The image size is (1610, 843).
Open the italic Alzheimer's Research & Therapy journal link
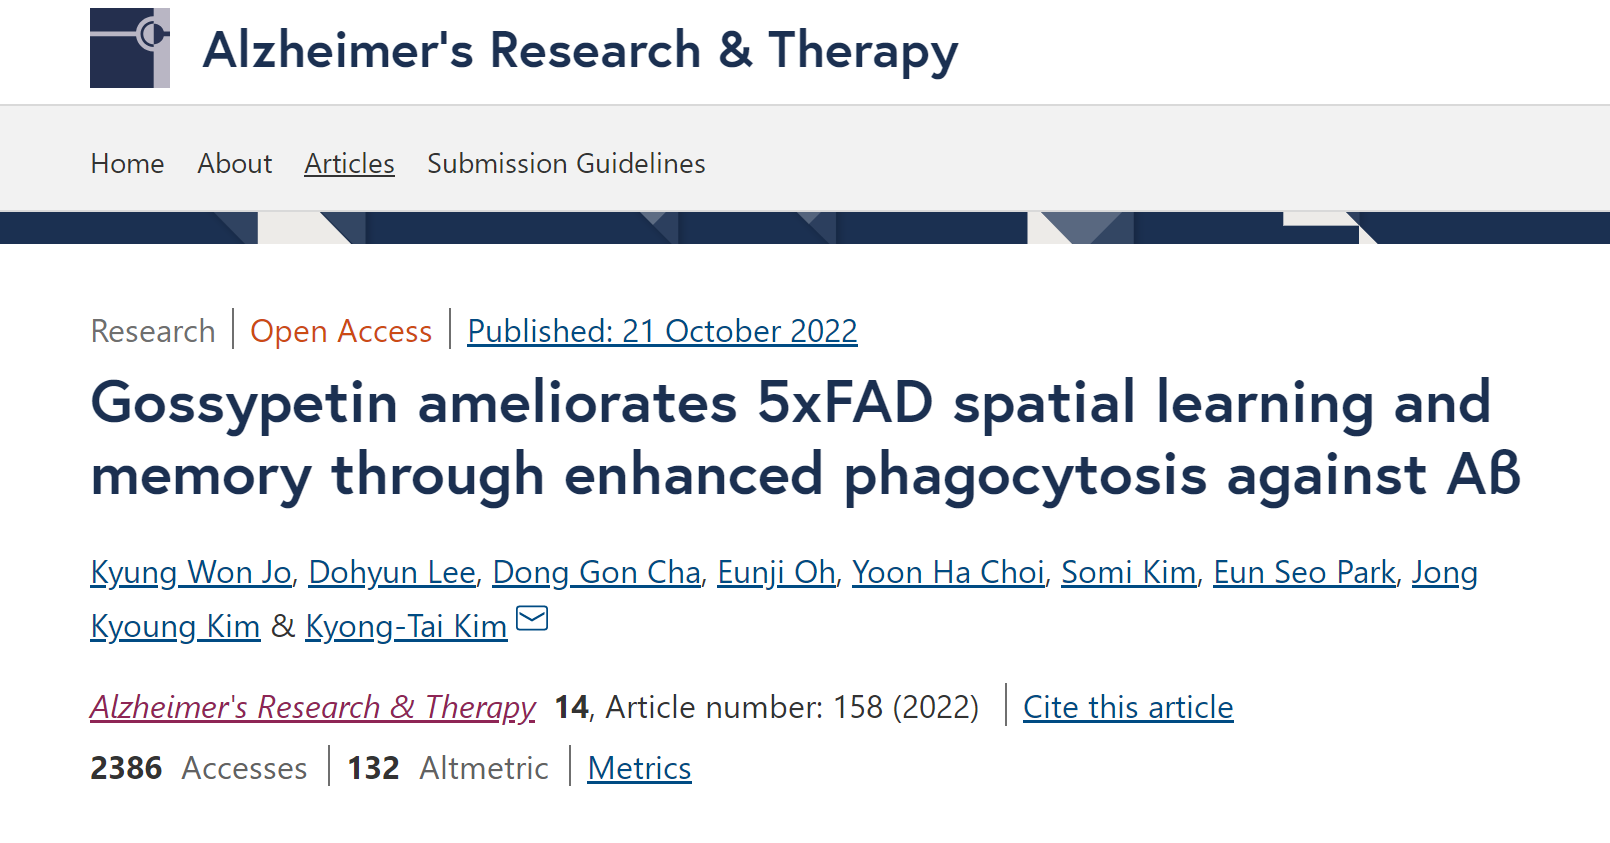(x=313, y=707)
